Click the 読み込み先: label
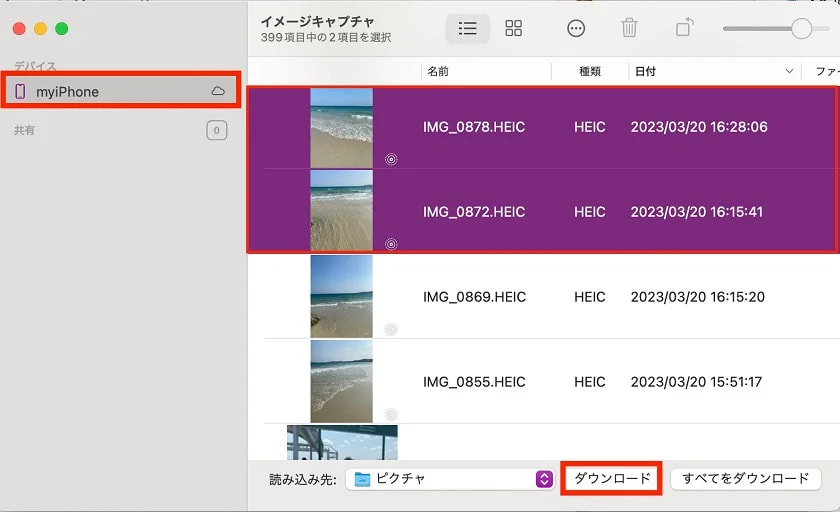The image size is (840, 512). click(x=303, y=479)
